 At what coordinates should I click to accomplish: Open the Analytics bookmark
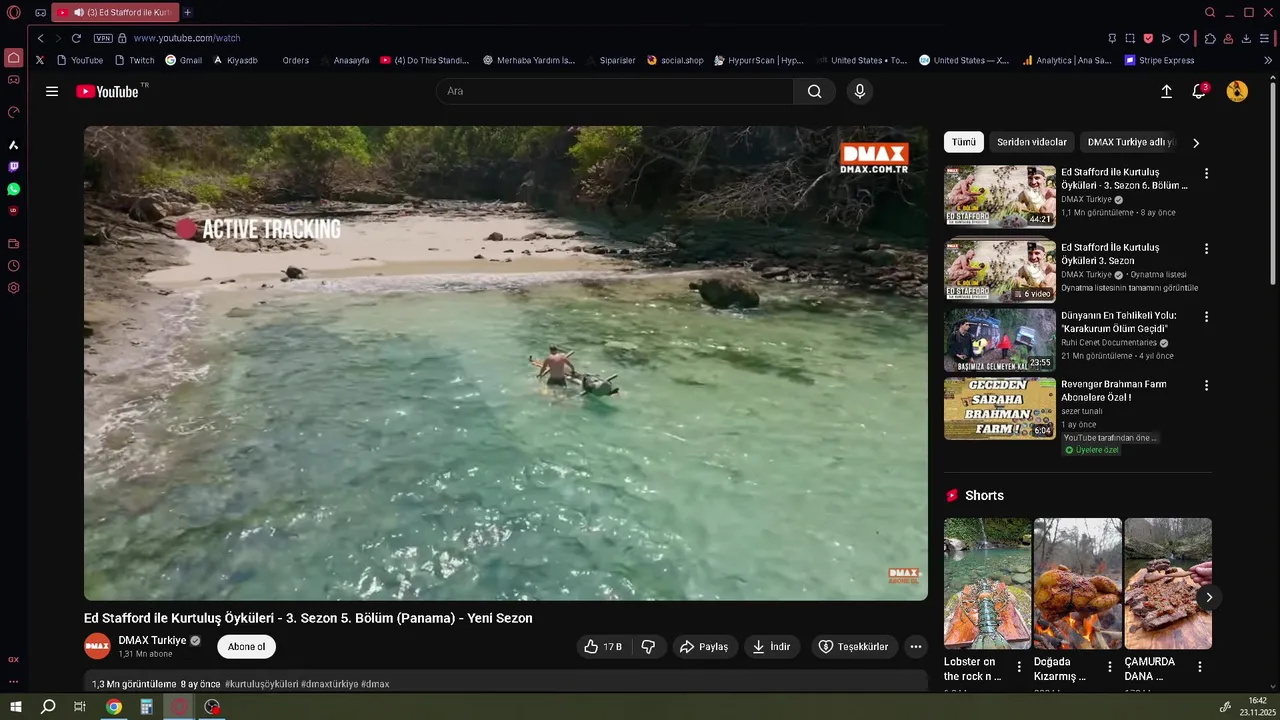1067,60
